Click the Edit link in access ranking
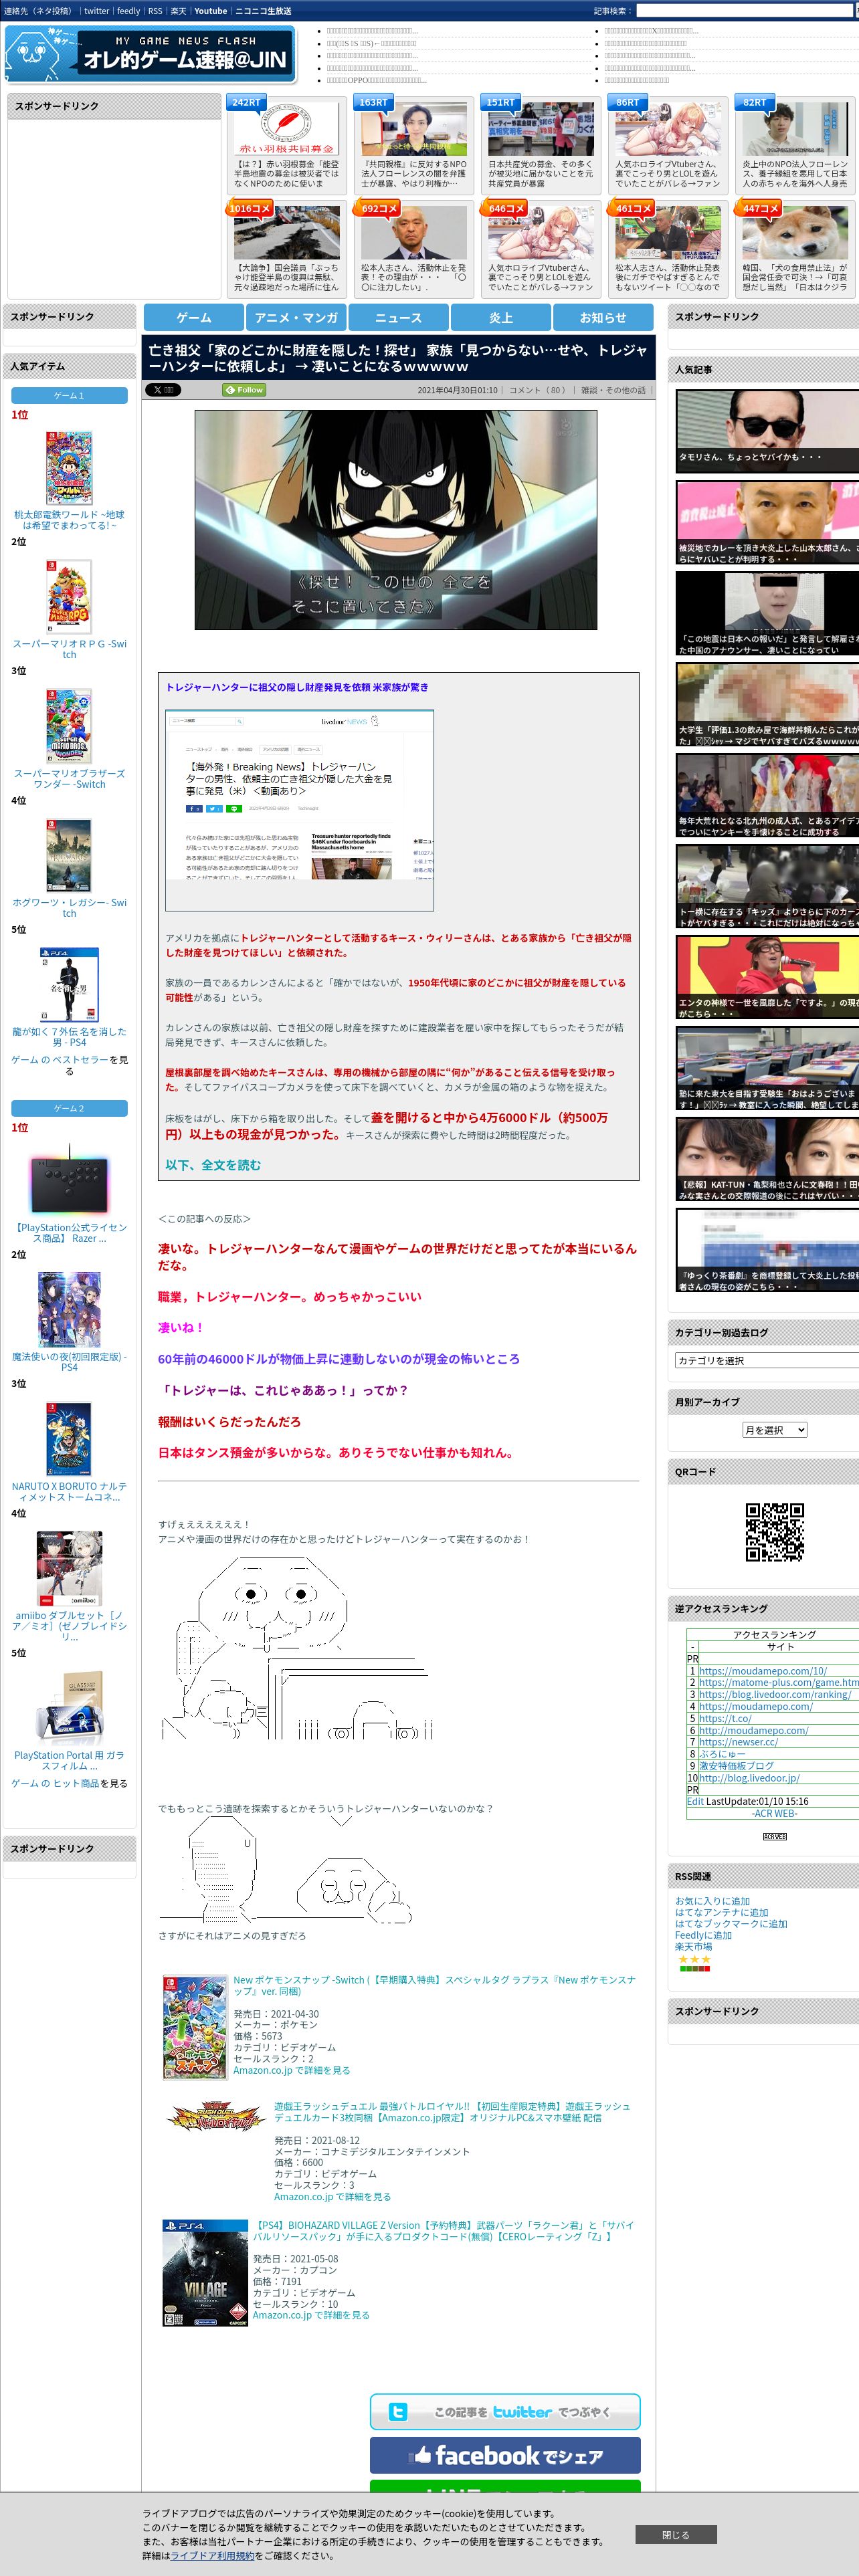 click(695, 1801)
